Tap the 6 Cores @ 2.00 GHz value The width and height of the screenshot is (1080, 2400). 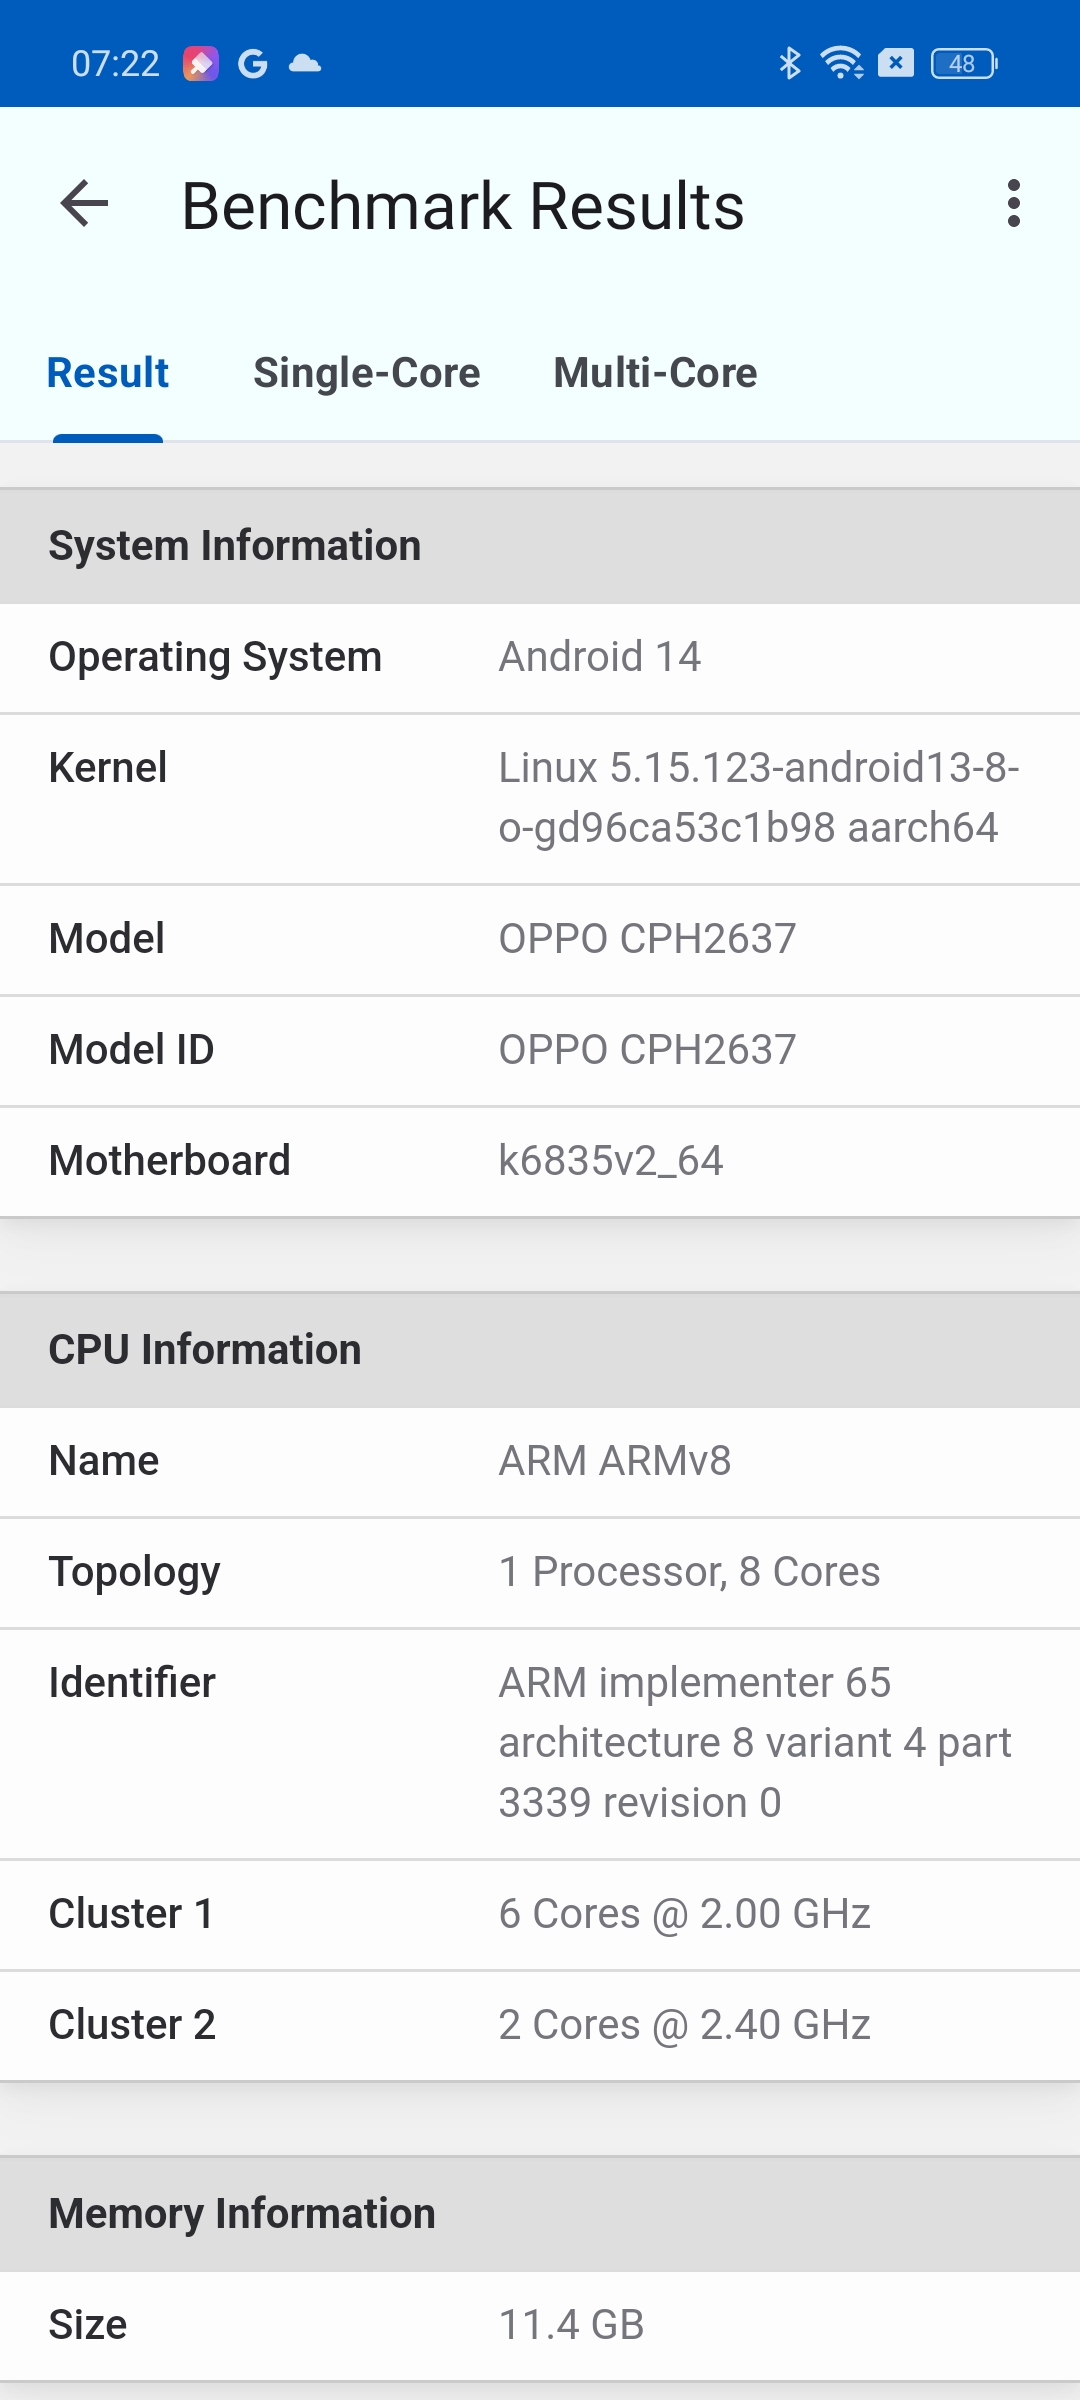point(684,1914)
